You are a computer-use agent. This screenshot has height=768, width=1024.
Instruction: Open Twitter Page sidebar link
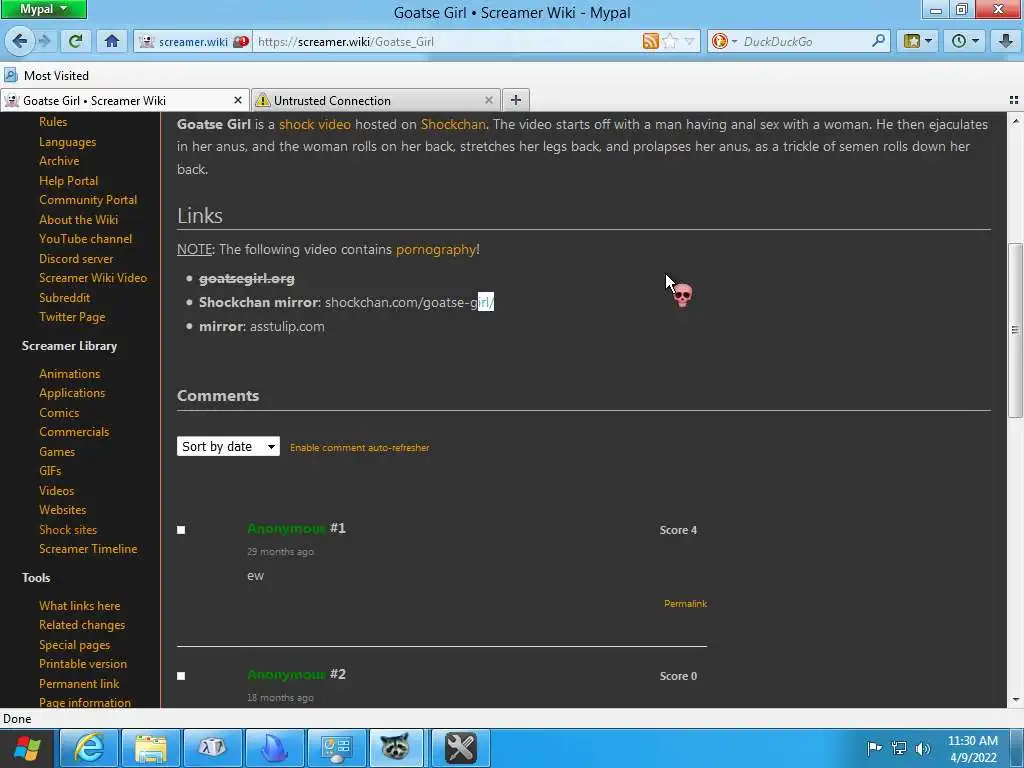pyautogui.click(x=72, y=317)
